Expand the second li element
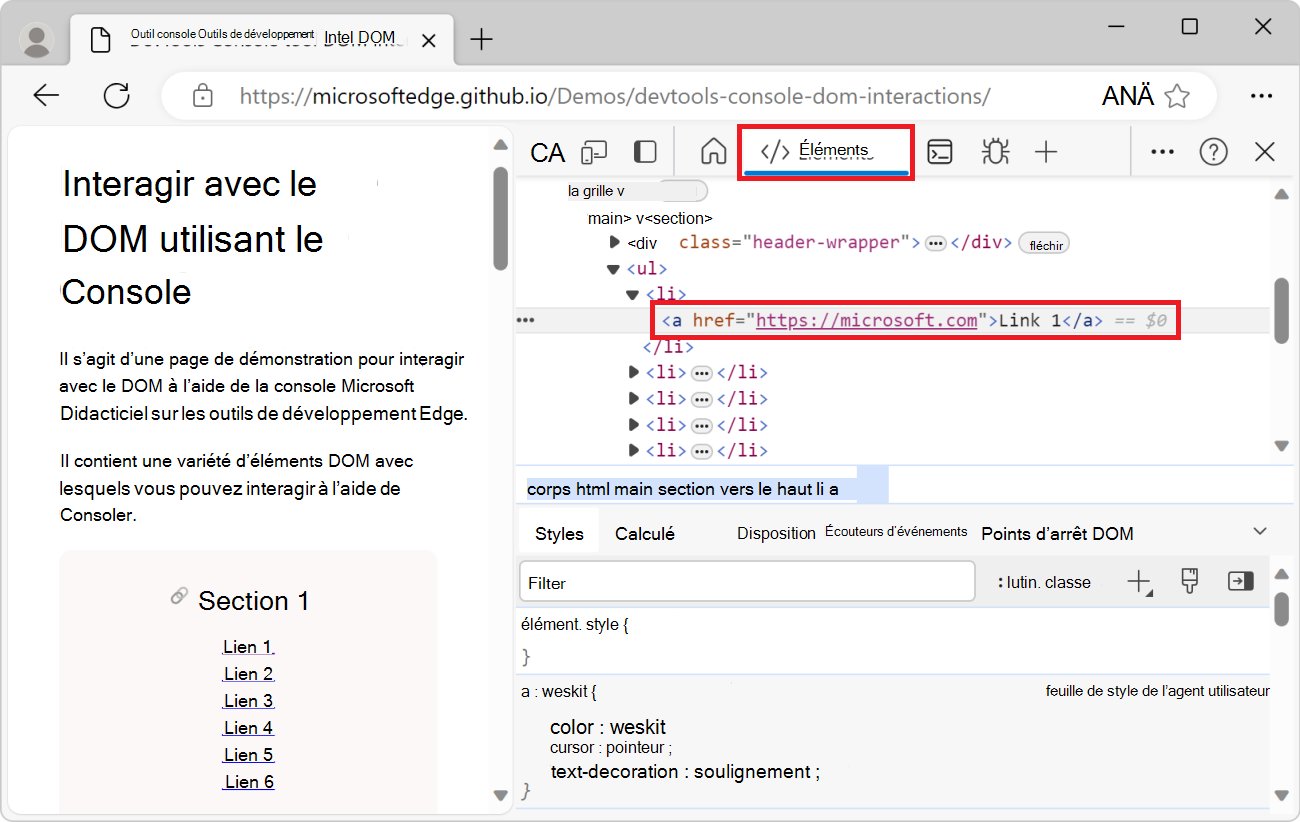Viewport: 1300px width, 822px height. click(x=634, y=371)
